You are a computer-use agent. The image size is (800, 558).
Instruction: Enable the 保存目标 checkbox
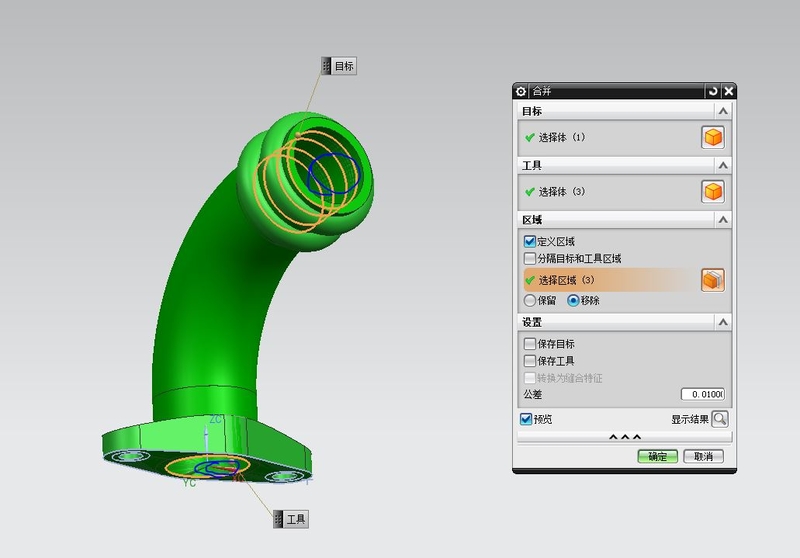click(530, 344)
